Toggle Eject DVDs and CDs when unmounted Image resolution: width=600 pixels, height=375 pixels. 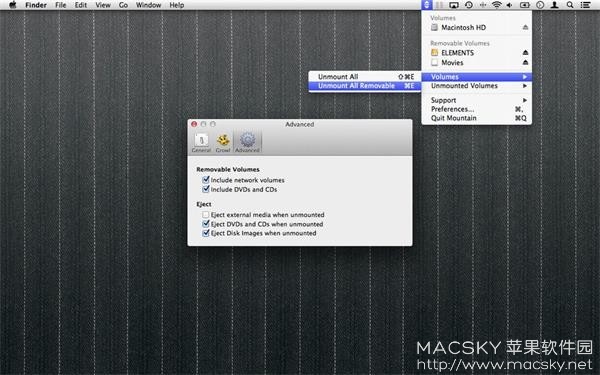pyautogui.click(x=206, y=224)
